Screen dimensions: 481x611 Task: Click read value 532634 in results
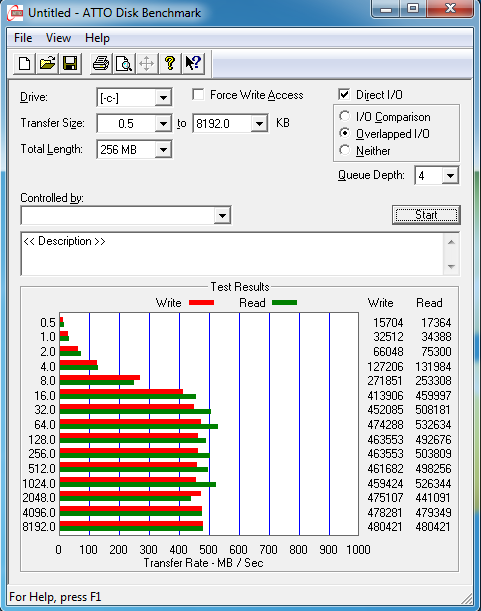coord(433,425)
